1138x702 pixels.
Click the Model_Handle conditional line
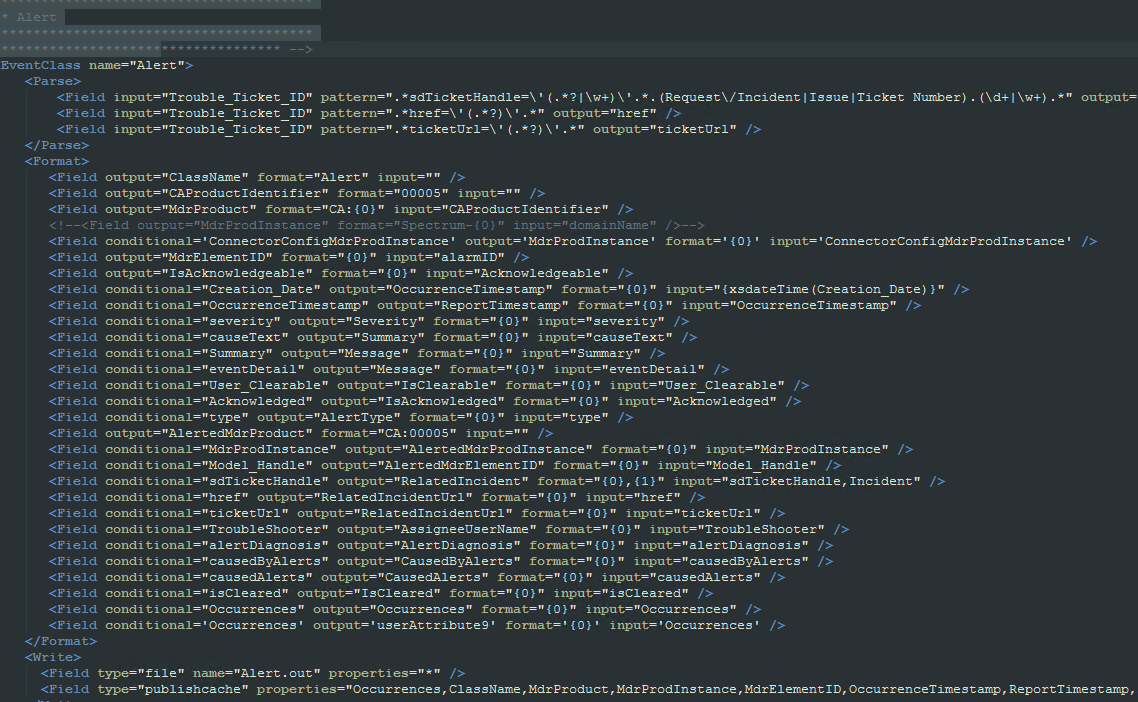[445, 465]
